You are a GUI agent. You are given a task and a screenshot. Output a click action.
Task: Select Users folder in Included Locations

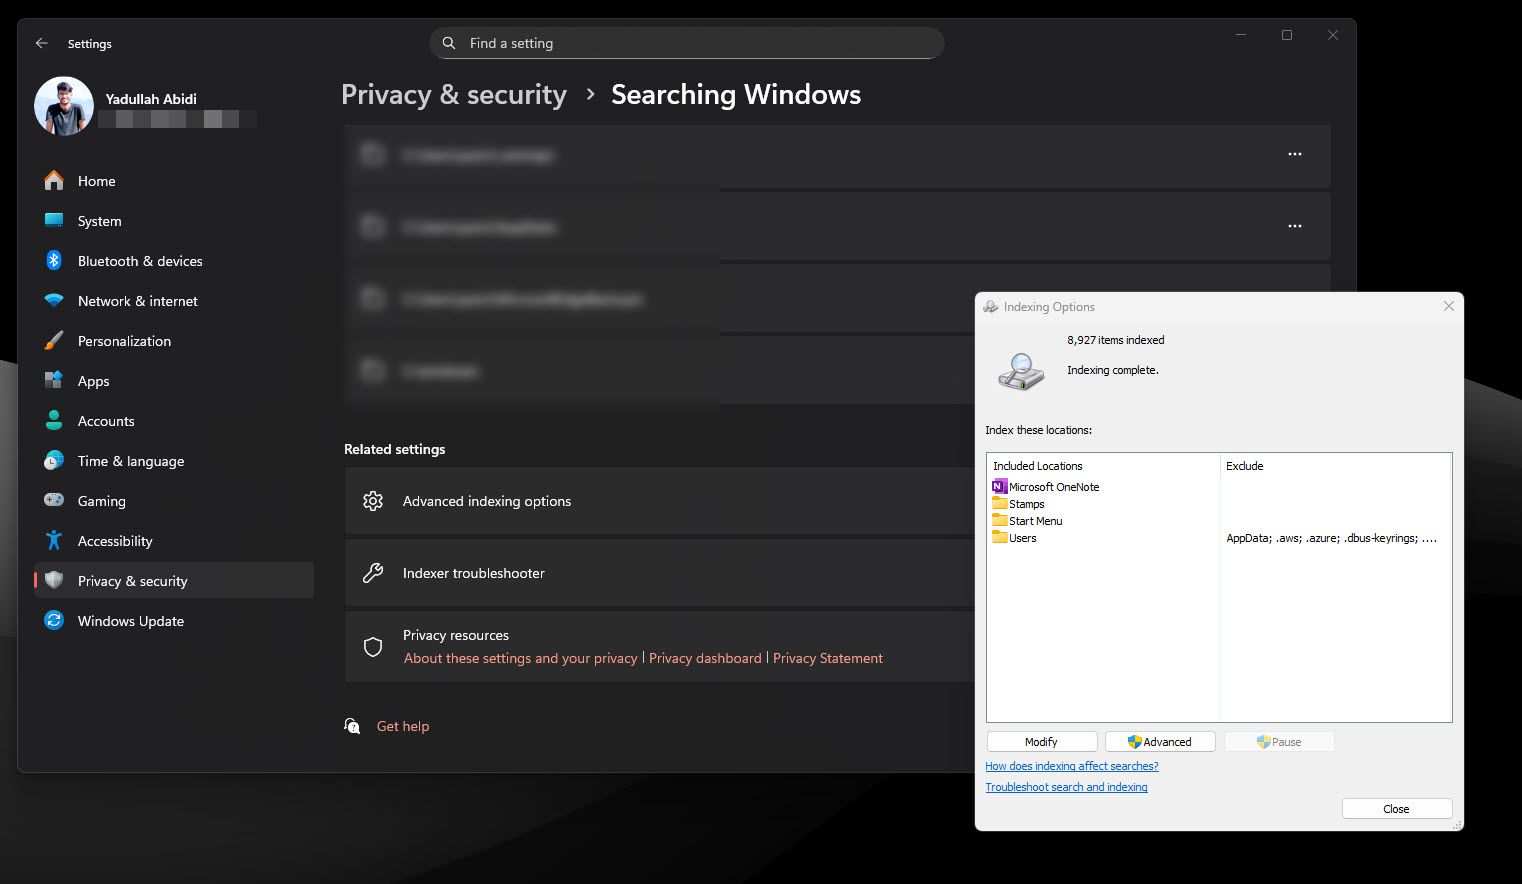tap(1015, 538)
